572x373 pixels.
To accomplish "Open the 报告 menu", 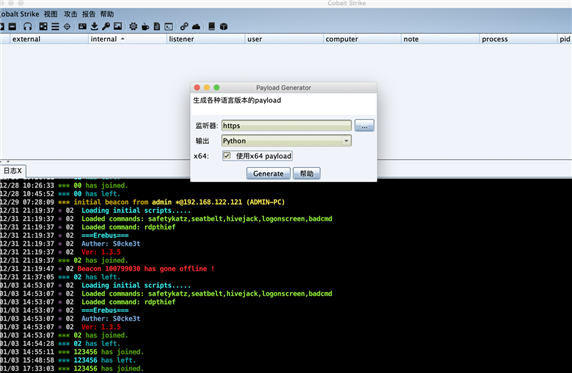I will 89,14.
